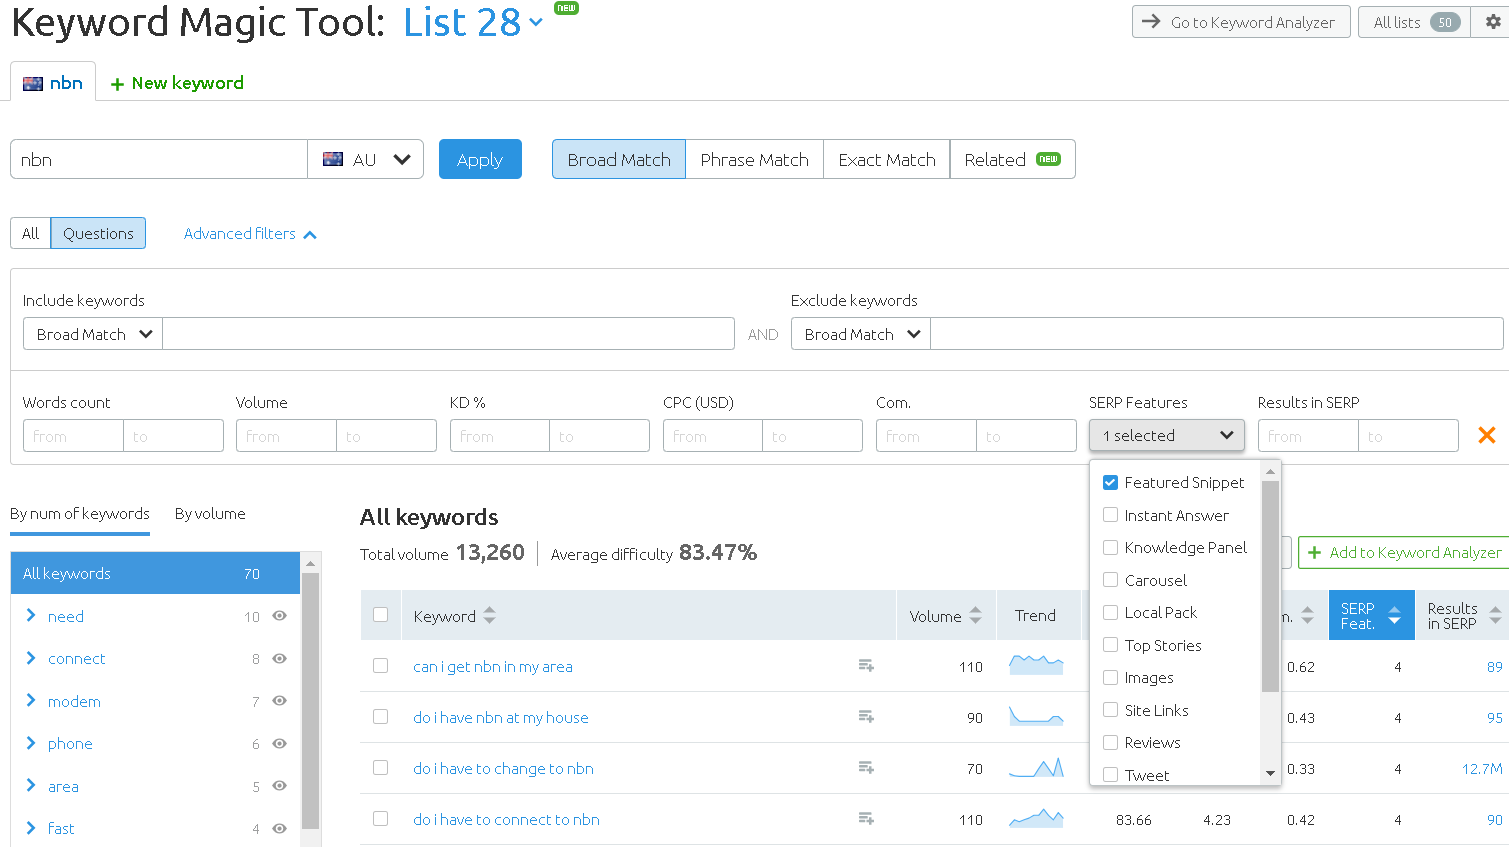
Task: Sort SERP Feat. column arrows
Action: click(1394, 616)
